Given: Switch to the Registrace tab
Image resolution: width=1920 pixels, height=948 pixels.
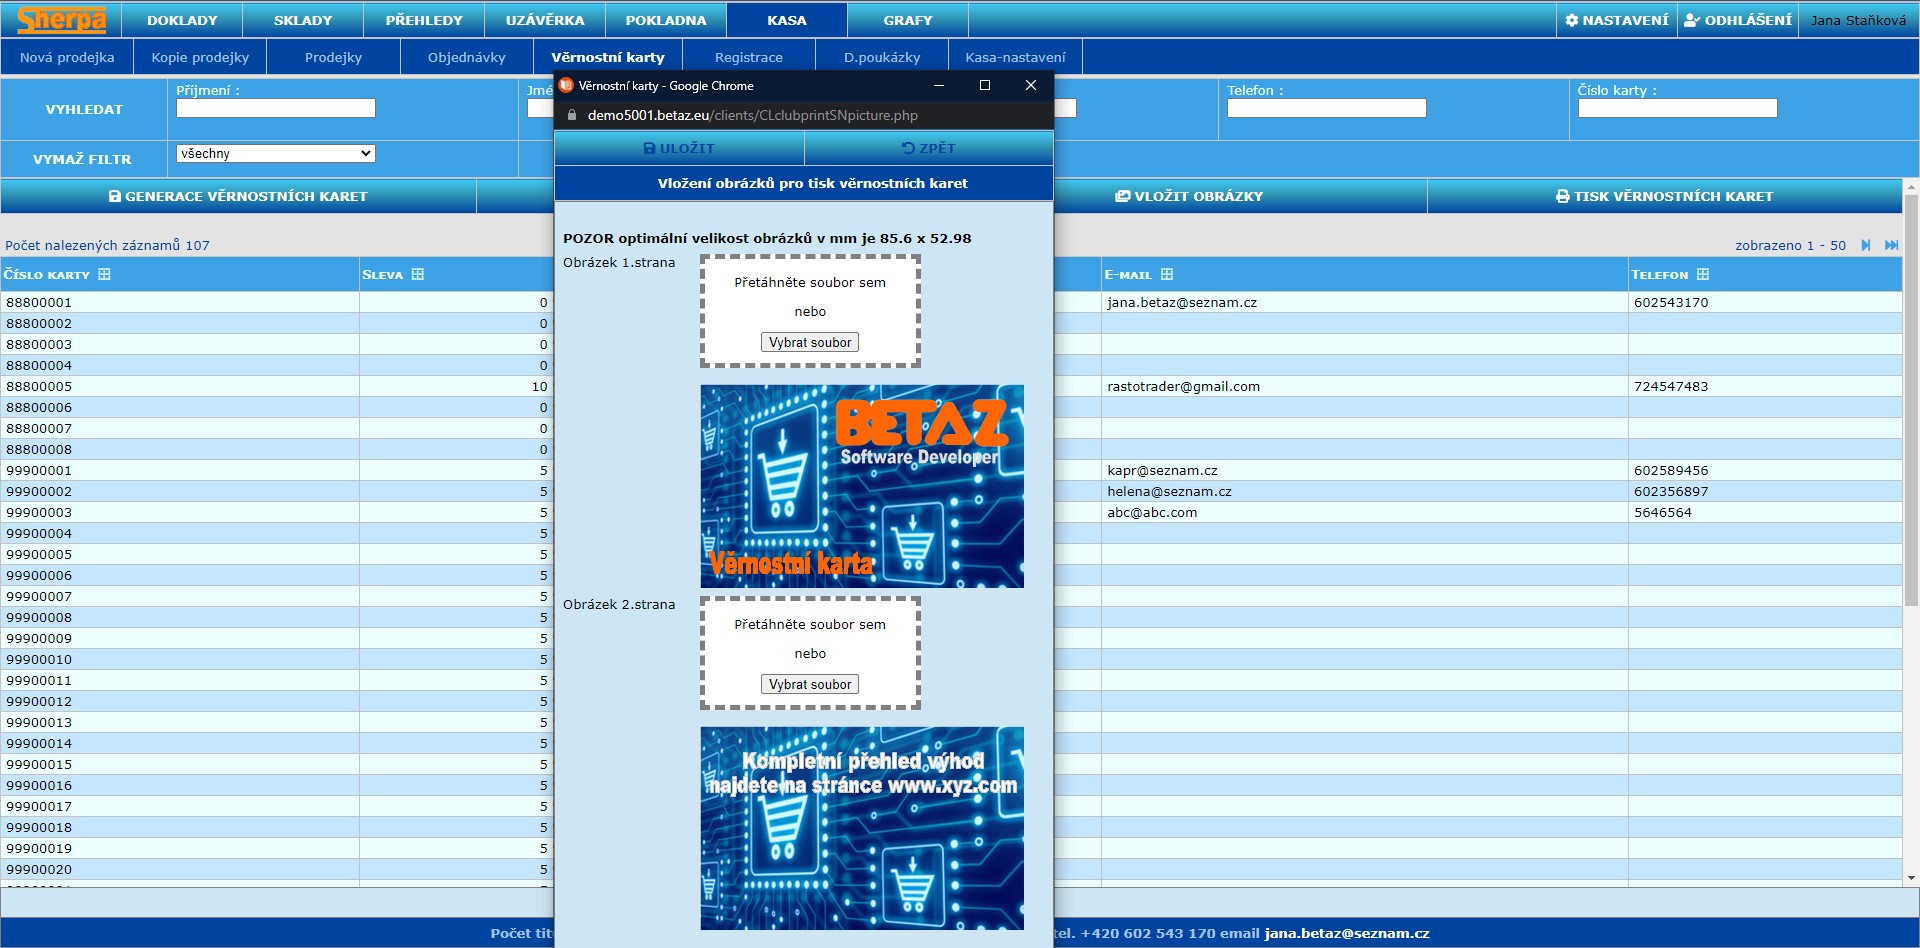Looking at the screenshot, I should coord(748,57).
